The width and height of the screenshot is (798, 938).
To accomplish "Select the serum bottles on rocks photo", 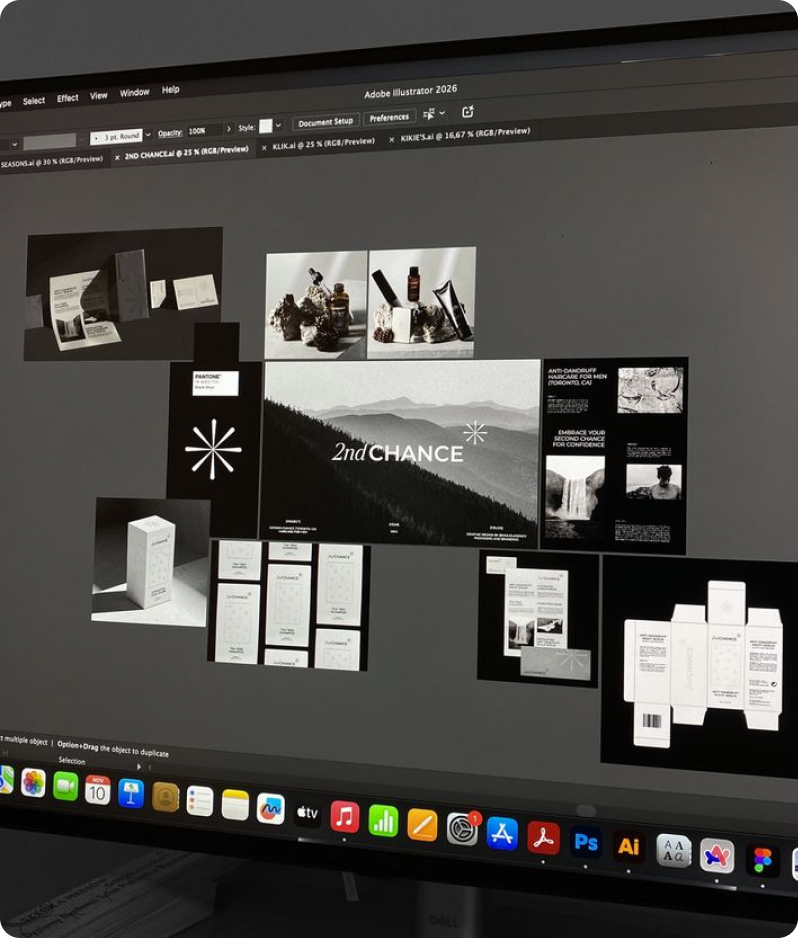I will [x=316, y=305].
